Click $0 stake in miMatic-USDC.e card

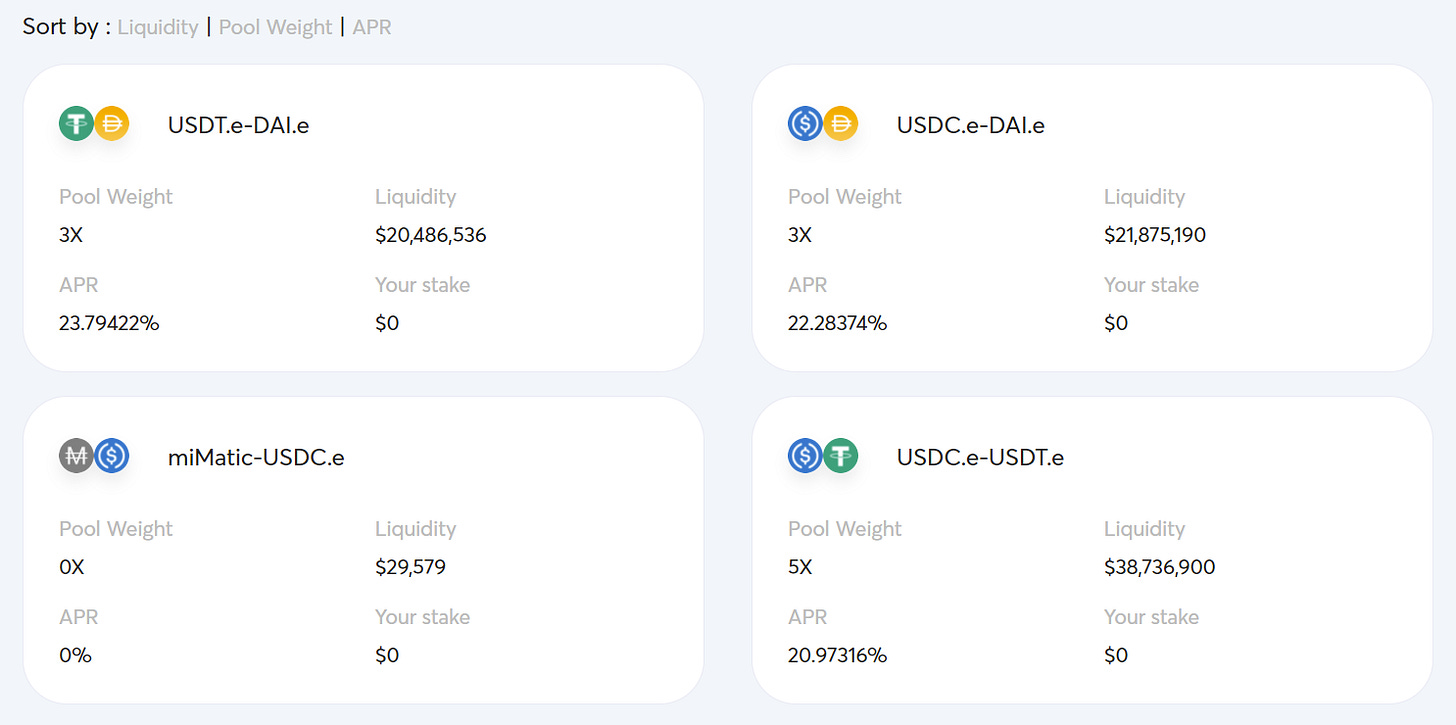point(387,656)
